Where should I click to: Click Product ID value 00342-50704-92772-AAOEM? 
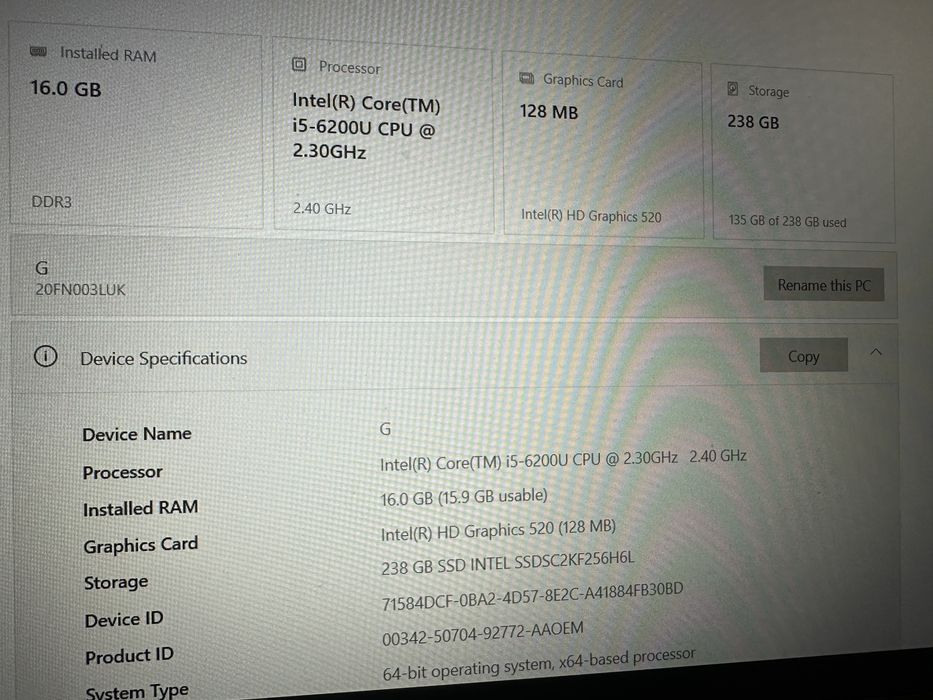tap(483, 633)
